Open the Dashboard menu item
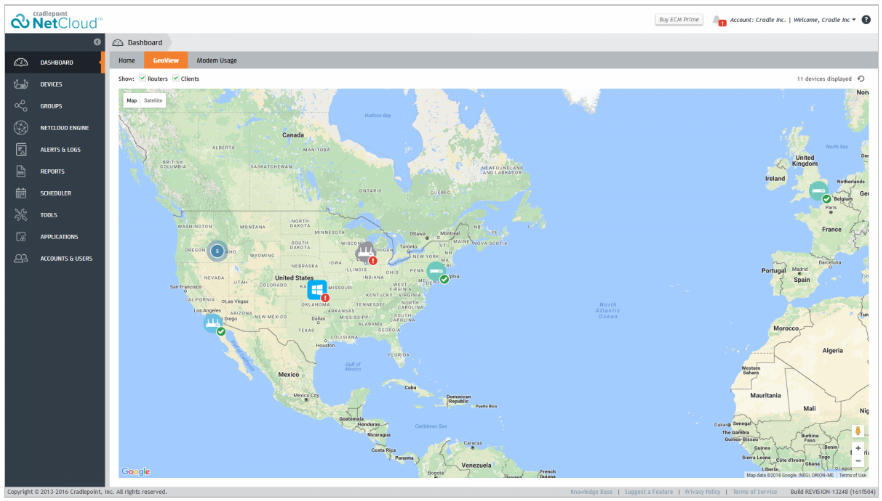Image resolution: width=882 pixels, height=501 pixels. click(x=55, y=62)
